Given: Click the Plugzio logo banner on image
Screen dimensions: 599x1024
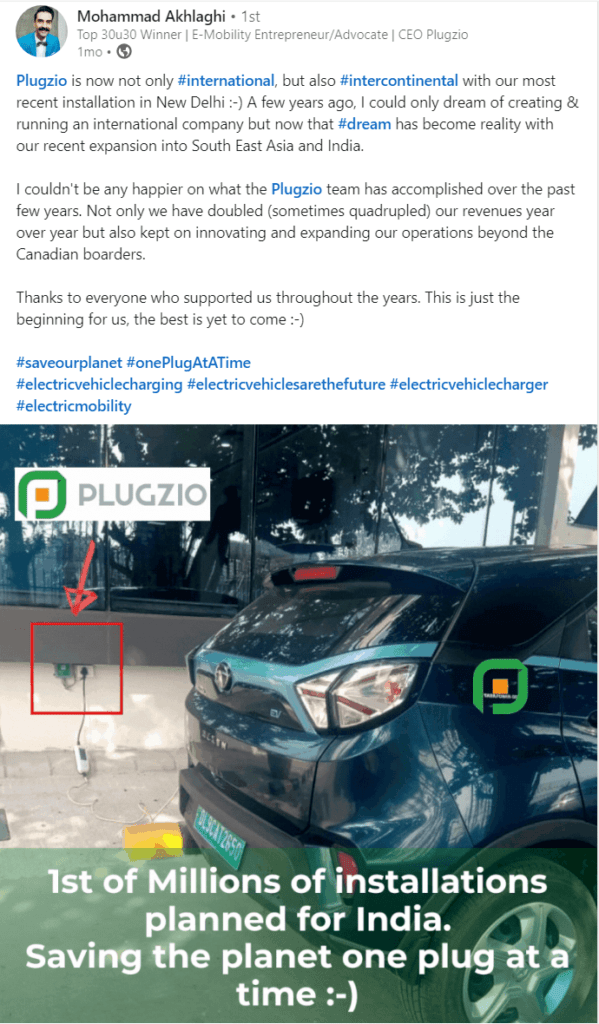Looking at the screenshot, I should click(112, 494).
